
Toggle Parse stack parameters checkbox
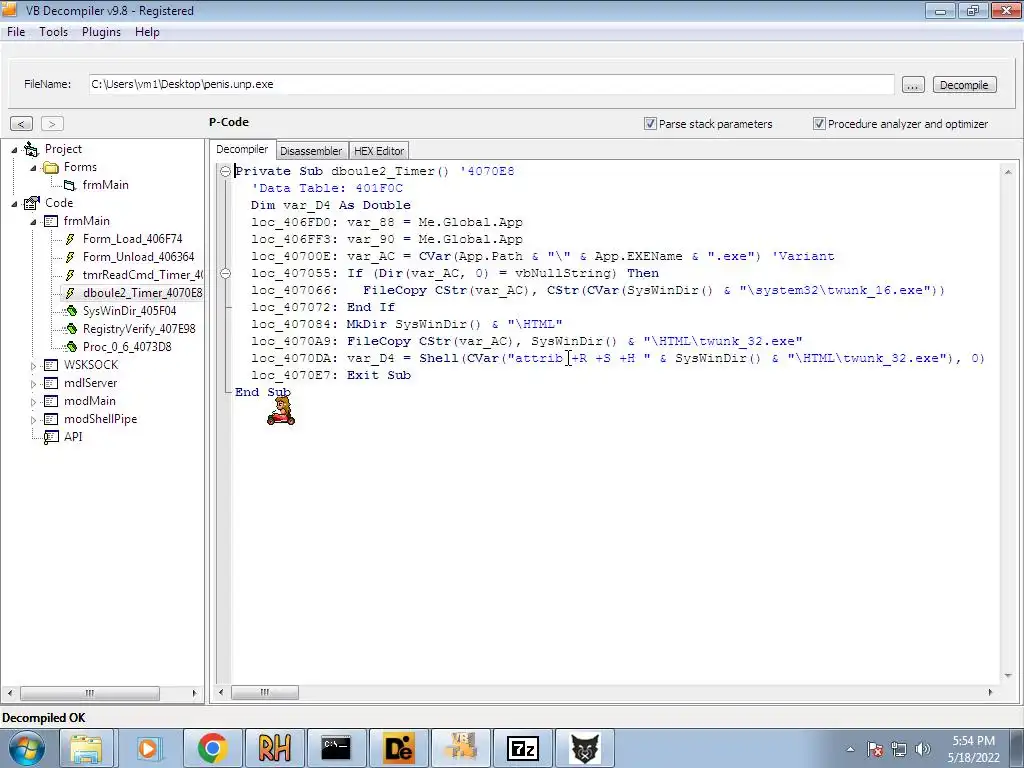[x=650, y=123]
